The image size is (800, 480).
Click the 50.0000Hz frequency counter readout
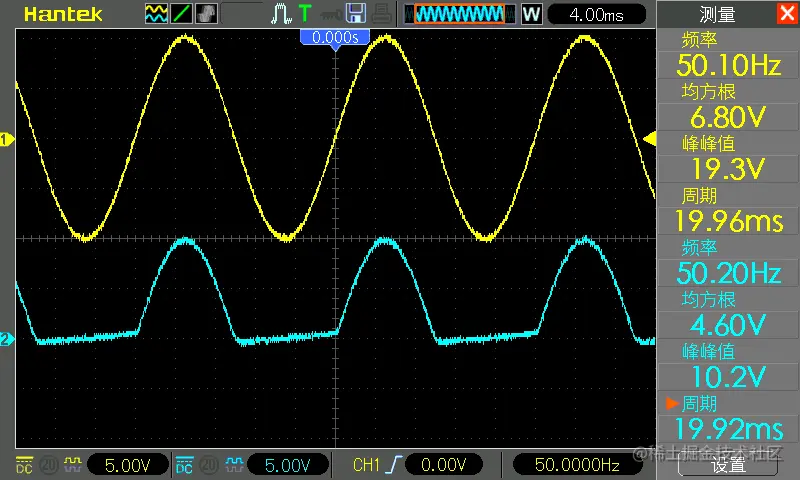pyautogui.click(x=577, y=465)
